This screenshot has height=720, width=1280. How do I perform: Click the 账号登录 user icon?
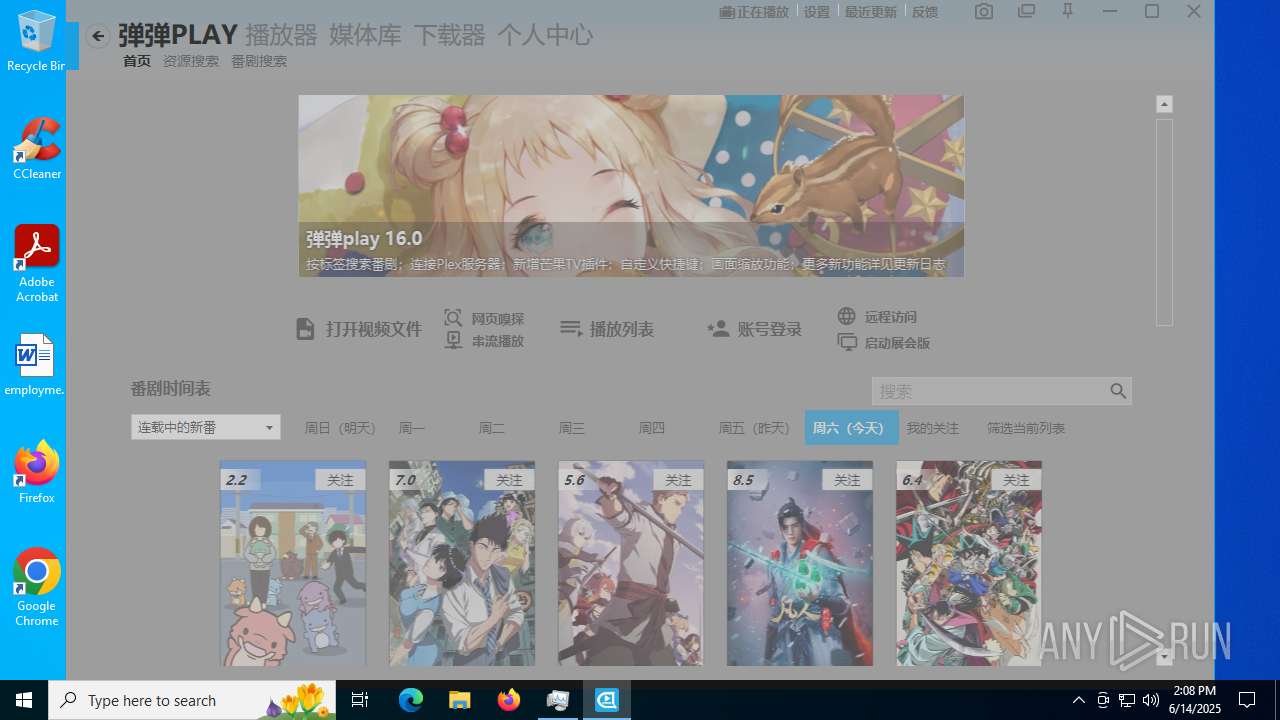[718, 329]
